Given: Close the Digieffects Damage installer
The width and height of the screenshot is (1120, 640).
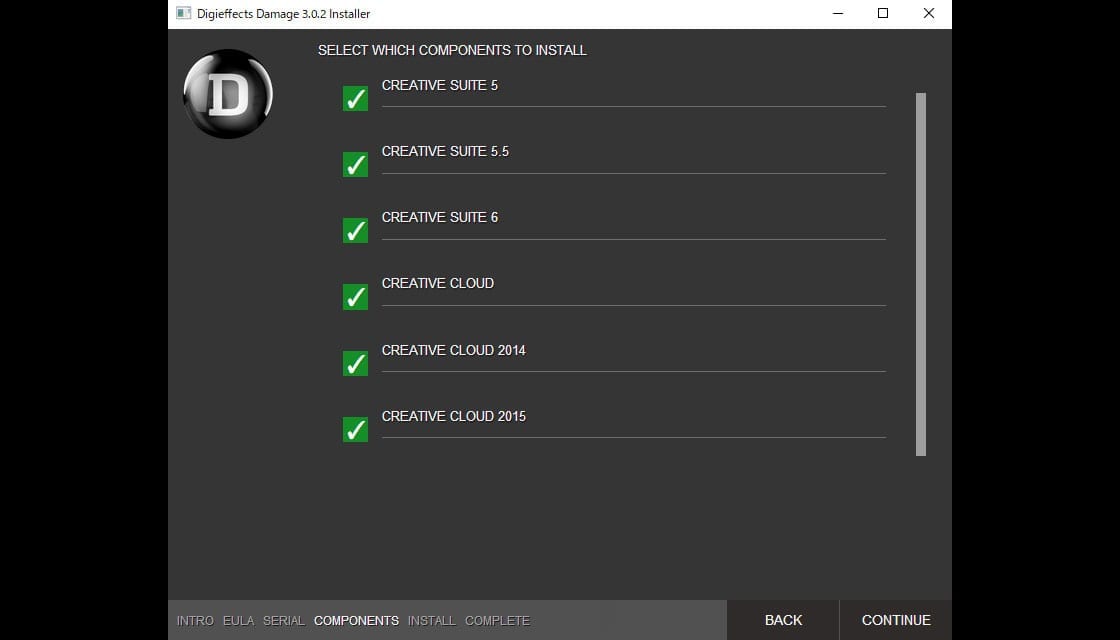Looking at the screenshot, I should pyautogui.click(x=929, y=14).
